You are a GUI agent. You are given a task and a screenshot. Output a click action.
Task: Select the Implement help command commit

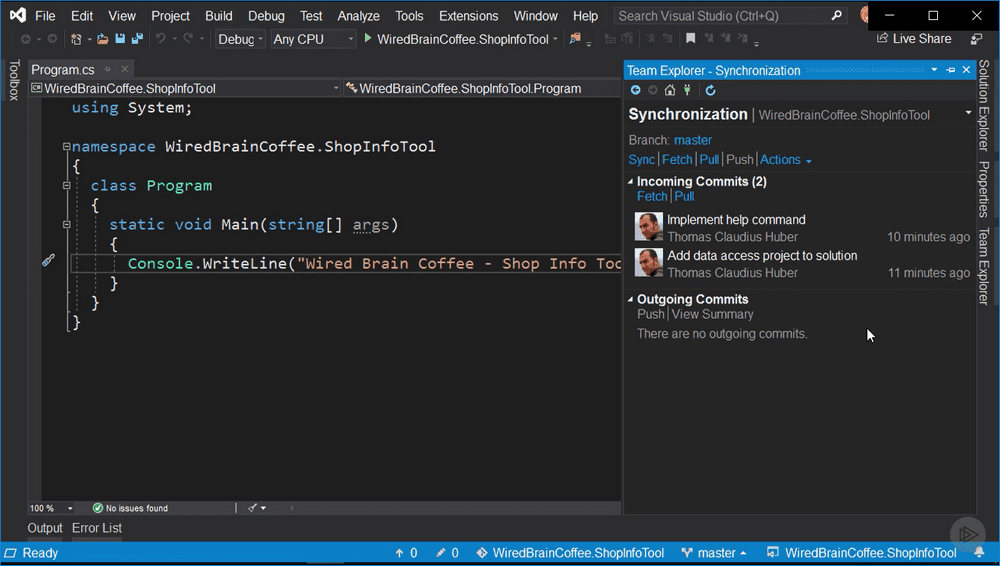tap(802, 228)
